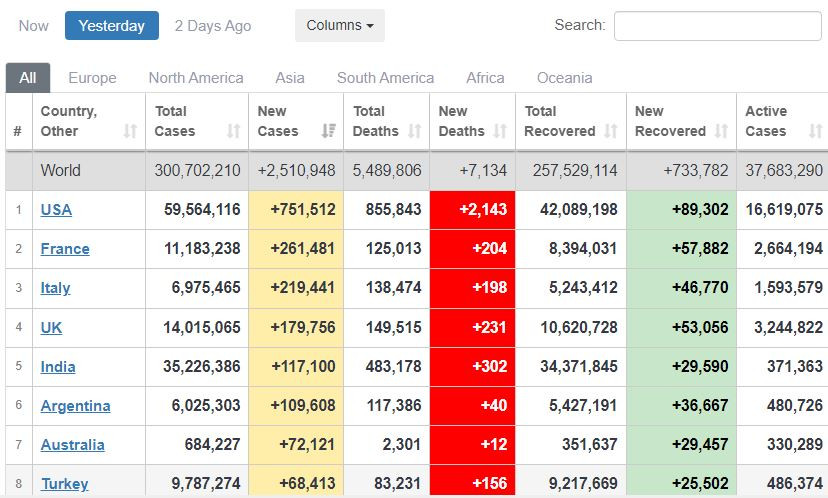
Task: Sort by Total Cases arrows icon
Action: (233, 131)
